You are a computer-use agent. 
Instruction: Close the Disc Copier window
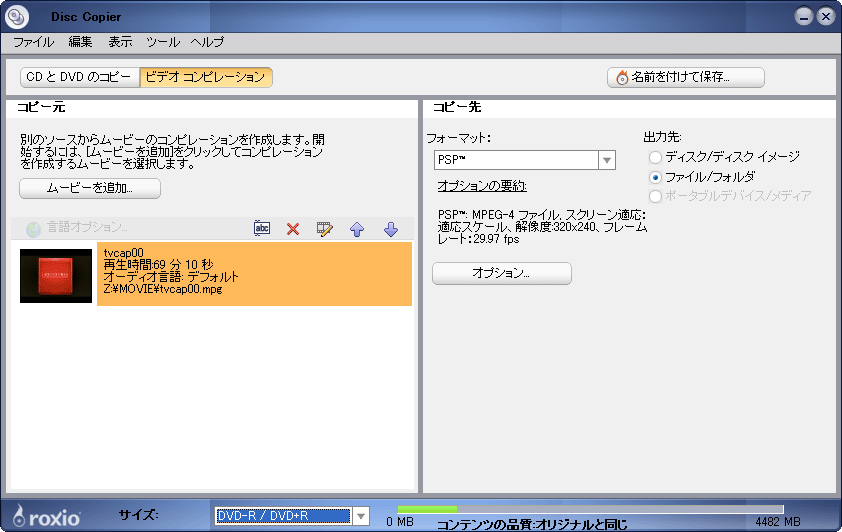826,17
